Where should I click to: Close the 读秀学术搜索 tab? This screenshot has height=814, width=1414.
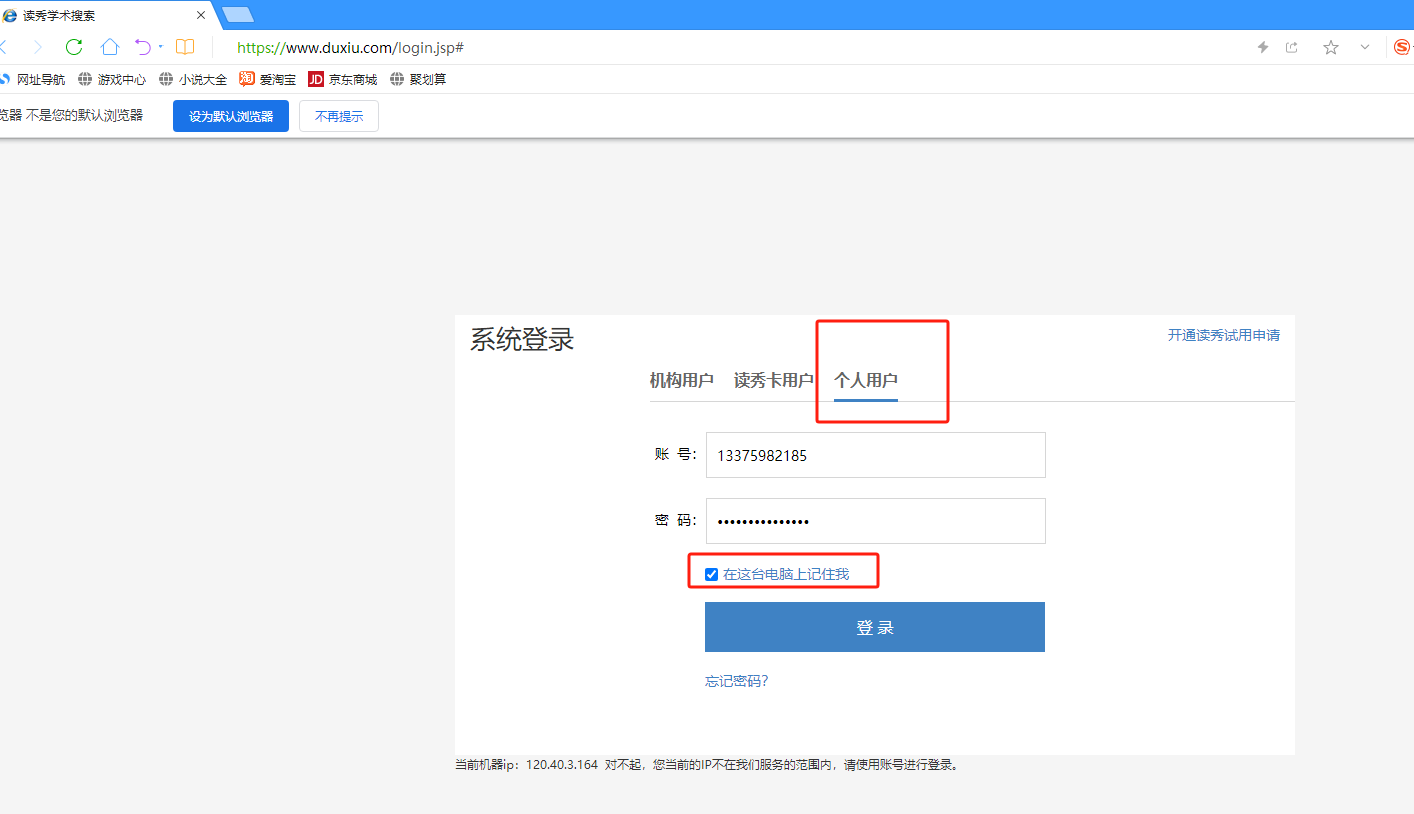coord(201,15)
